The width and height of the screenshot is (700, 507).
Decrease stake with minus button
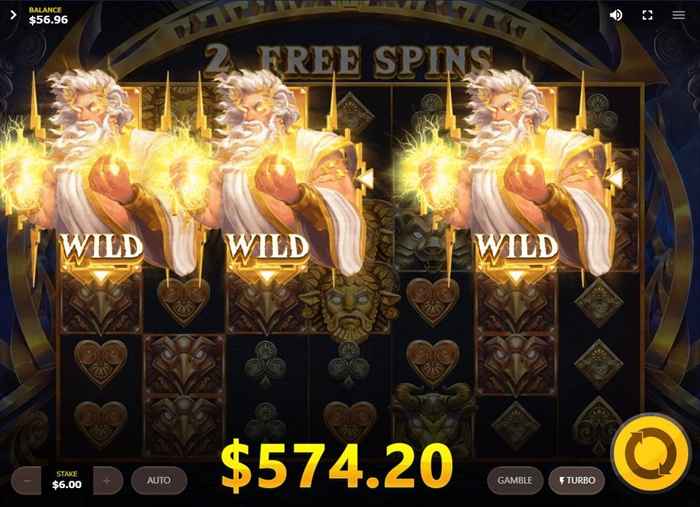[x=26, y=481]
